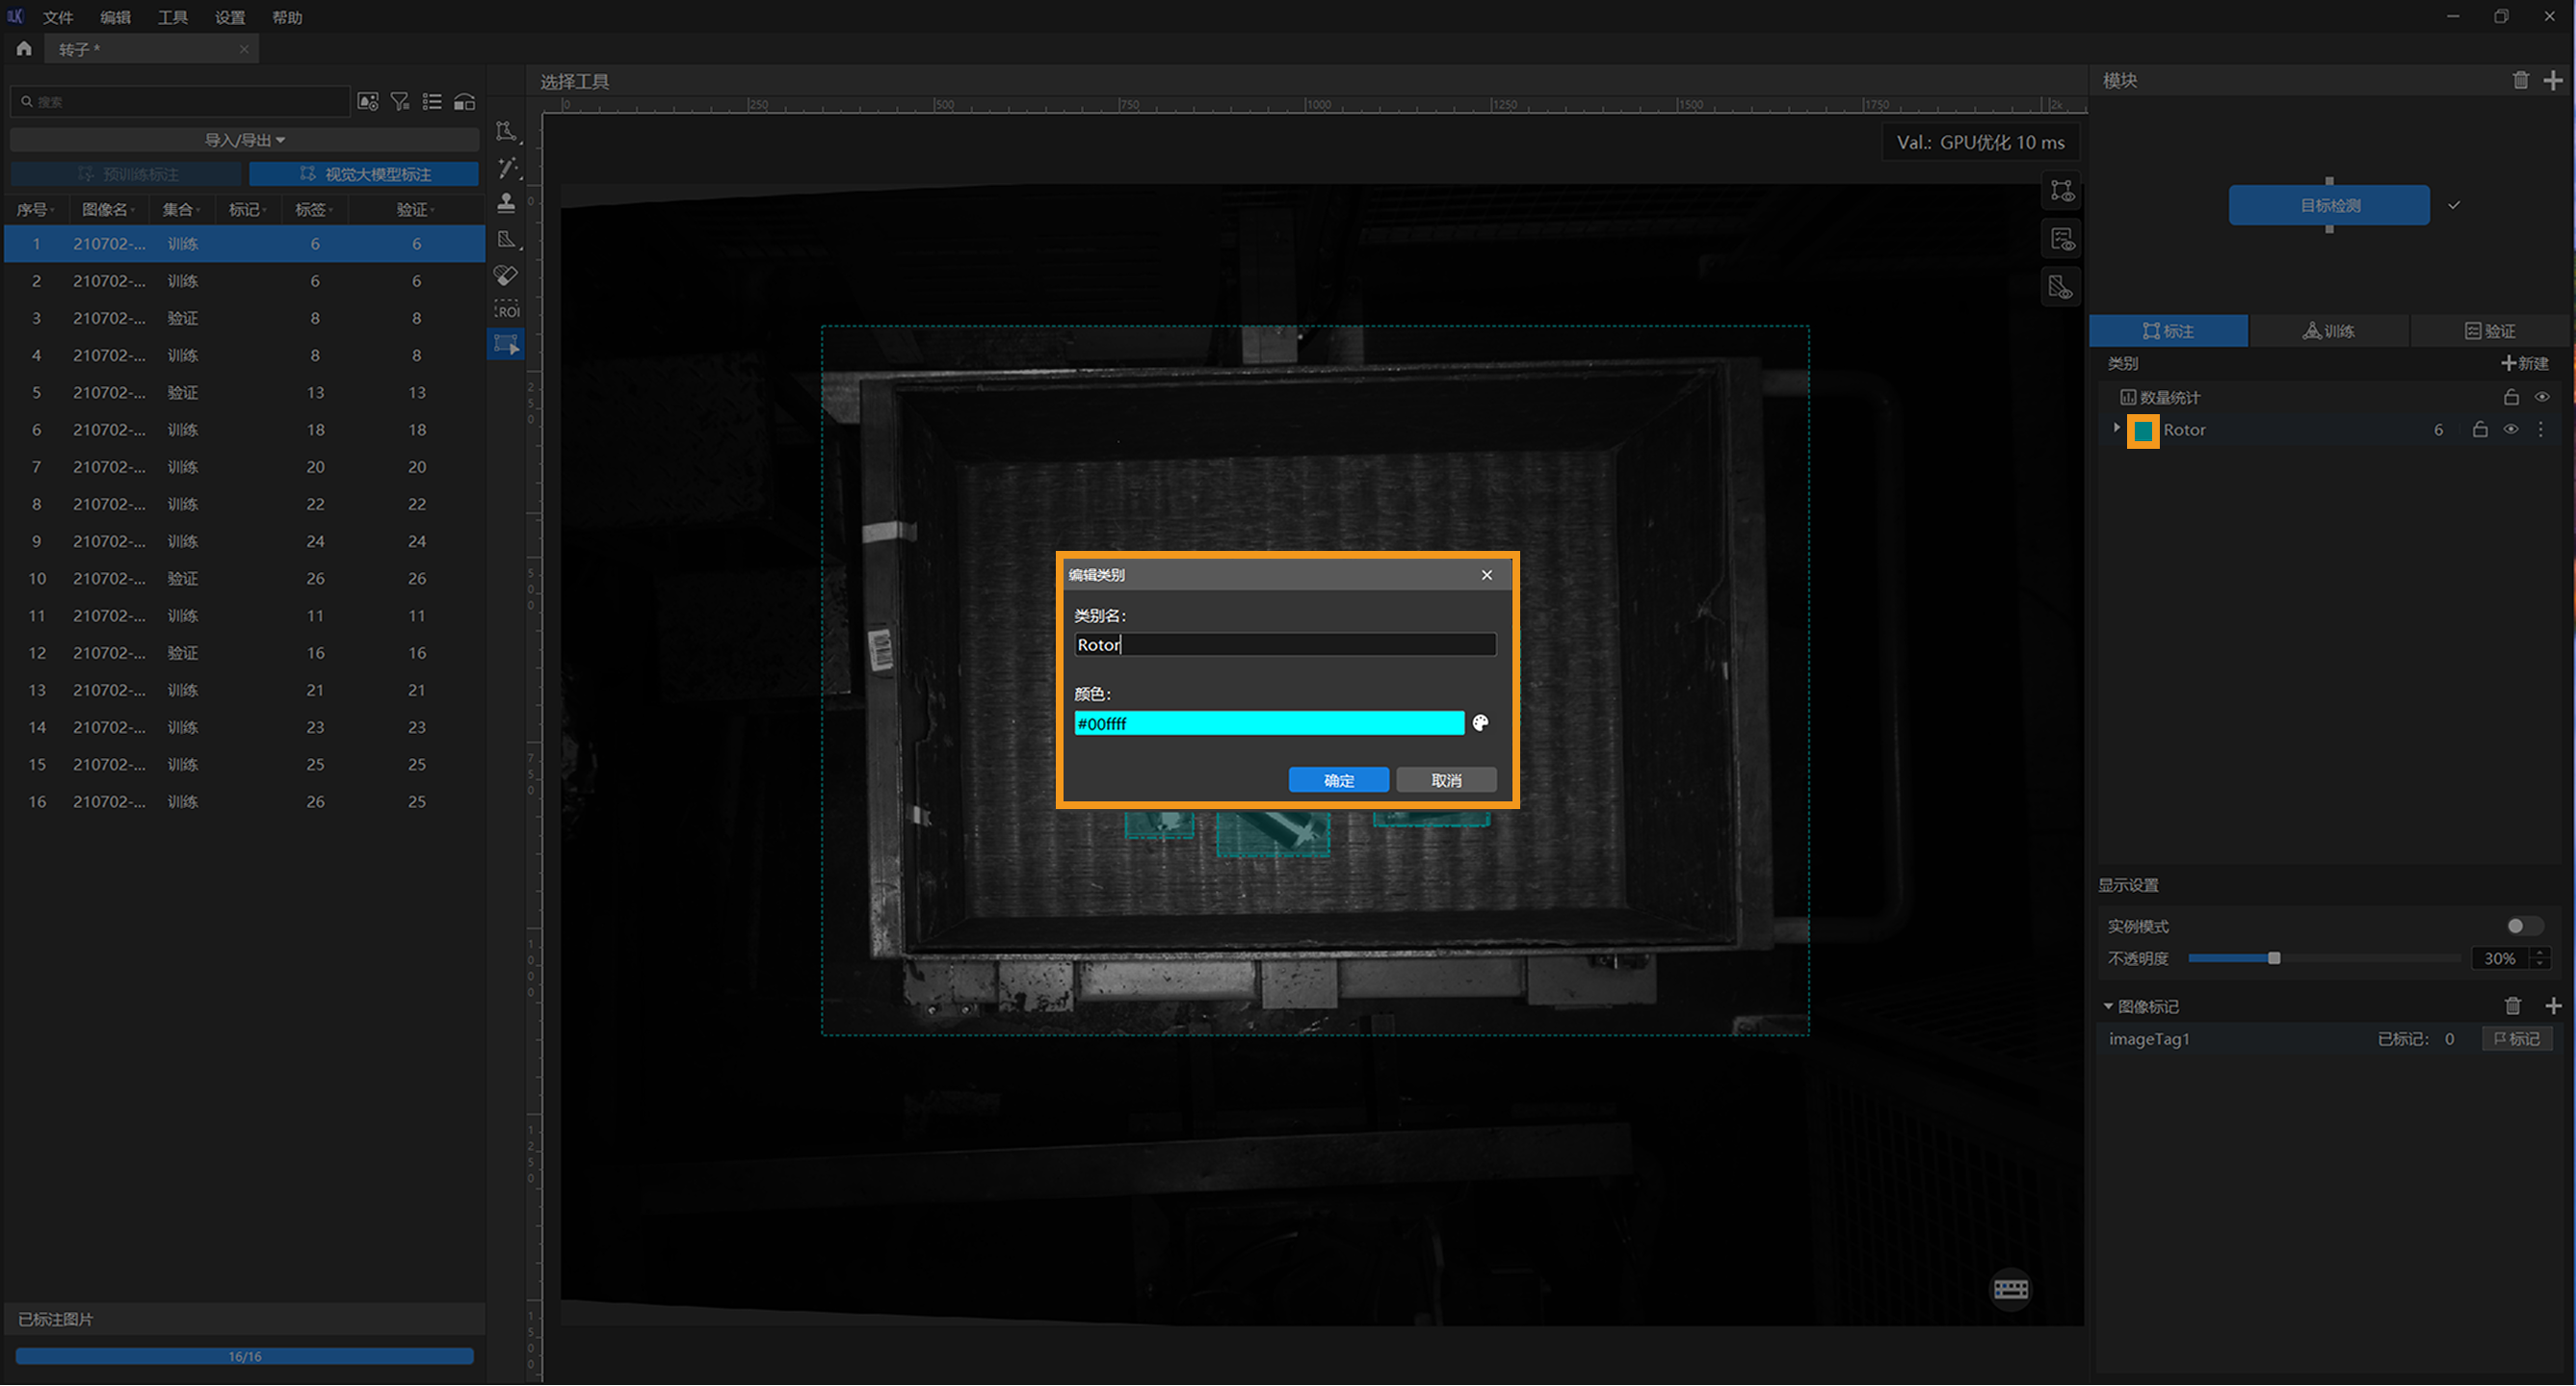Select the smart labeling magic wand tool
2576x1386 pixels.
(508, 167)
